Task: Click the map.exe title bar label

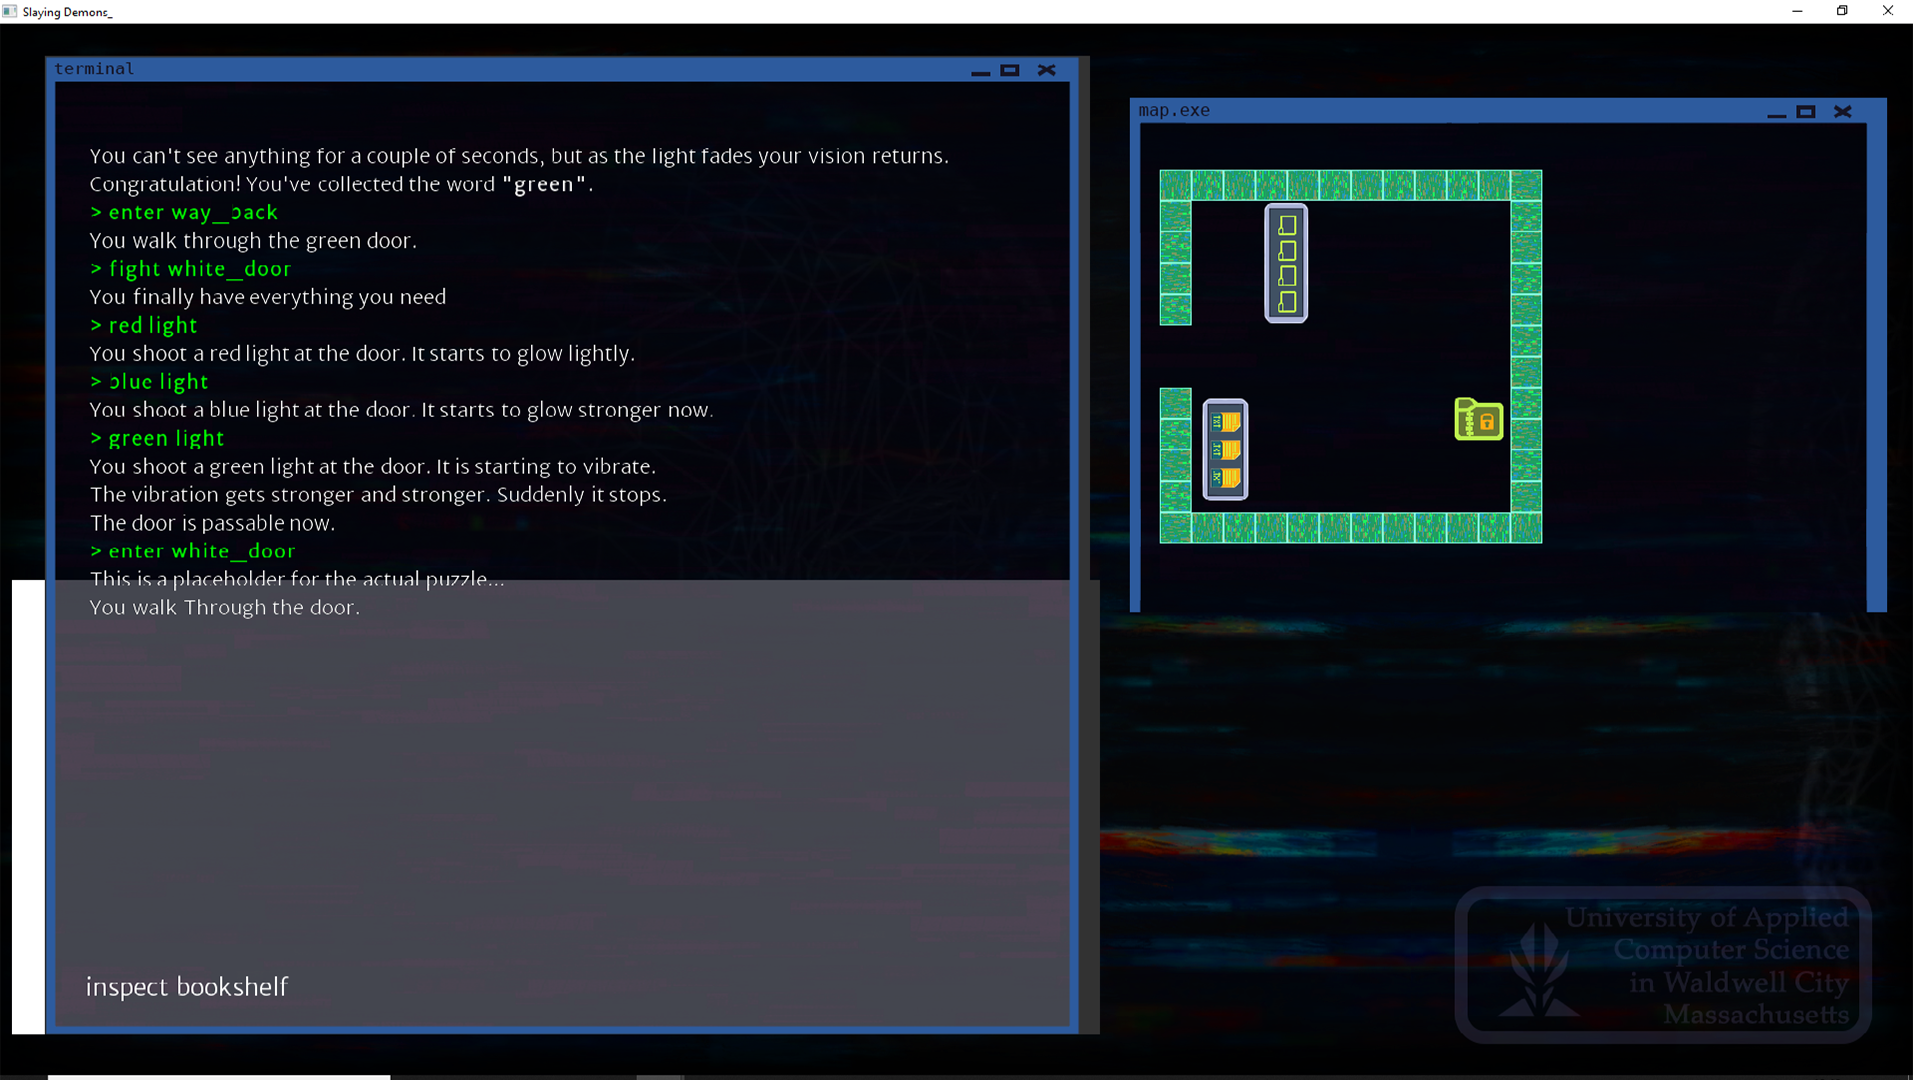Action: pyautogui.click(x=1174, y=110)
